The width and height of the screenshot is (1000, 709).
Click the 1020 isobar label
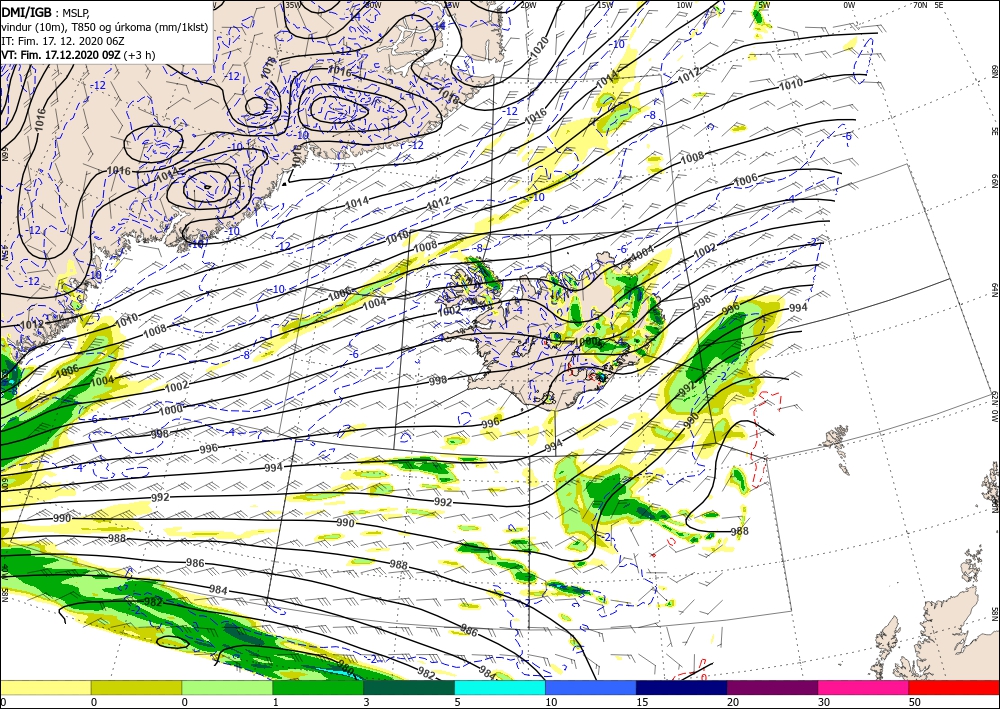click(540, 48)
